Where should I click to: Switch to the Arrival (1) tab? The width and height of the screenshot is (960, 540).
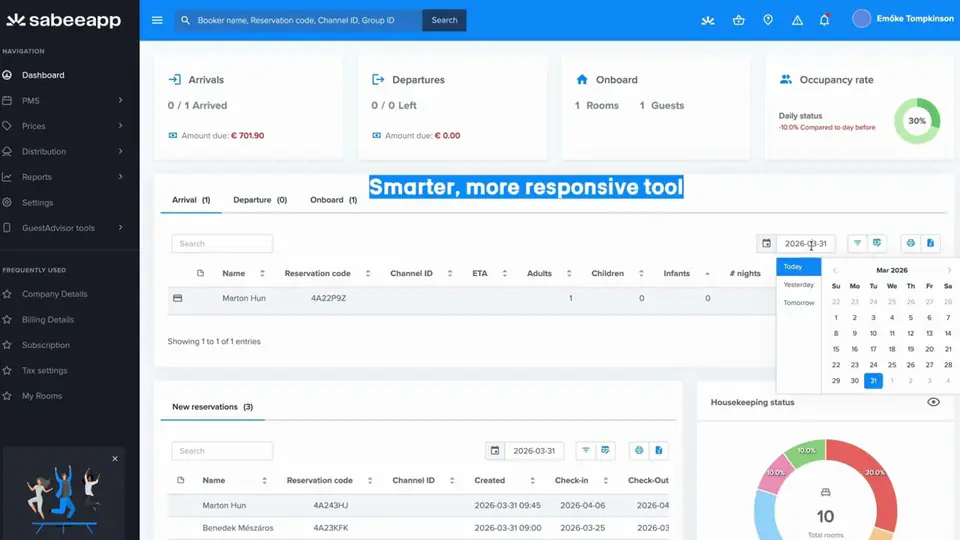(191, 200)
